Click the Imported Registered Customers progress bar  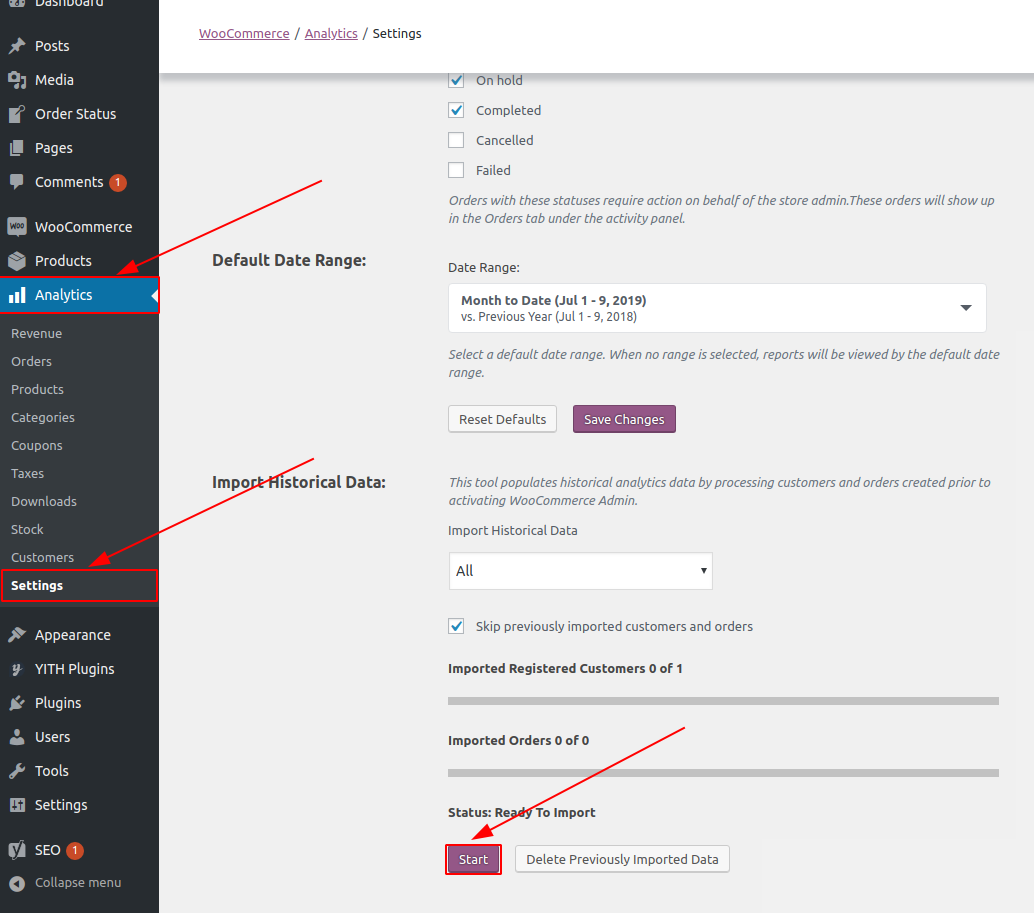point(723,701)
